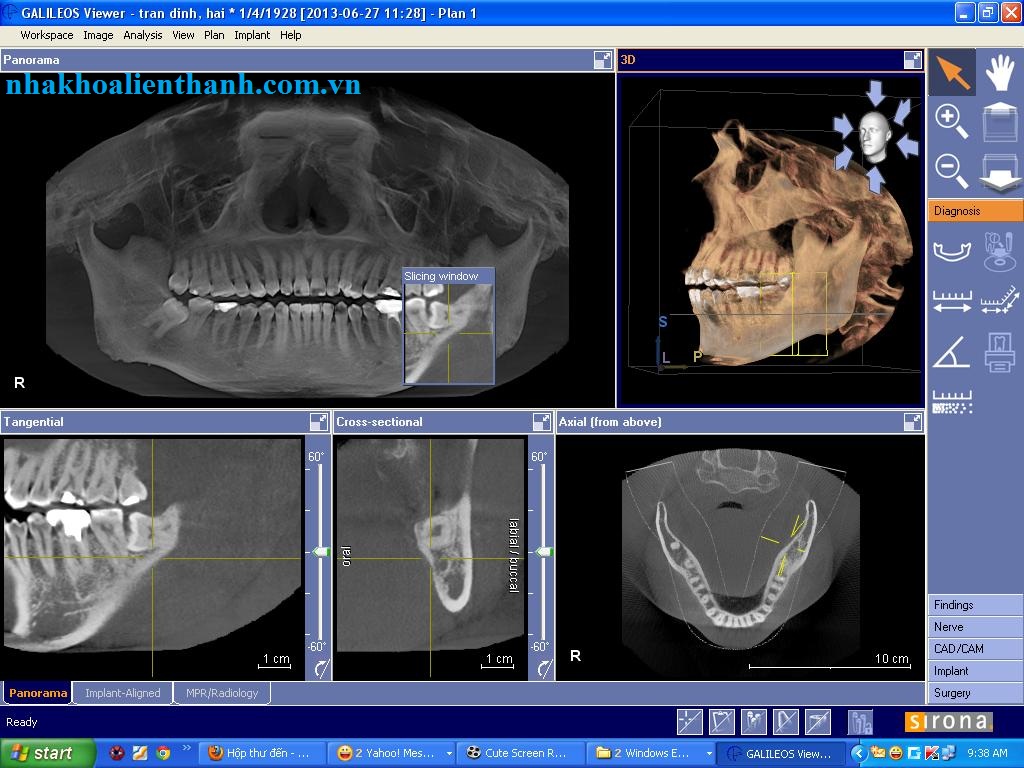1024x768 pixels.
Task: Toggle implants visibility button in status bar
Action: coord(754,722)
